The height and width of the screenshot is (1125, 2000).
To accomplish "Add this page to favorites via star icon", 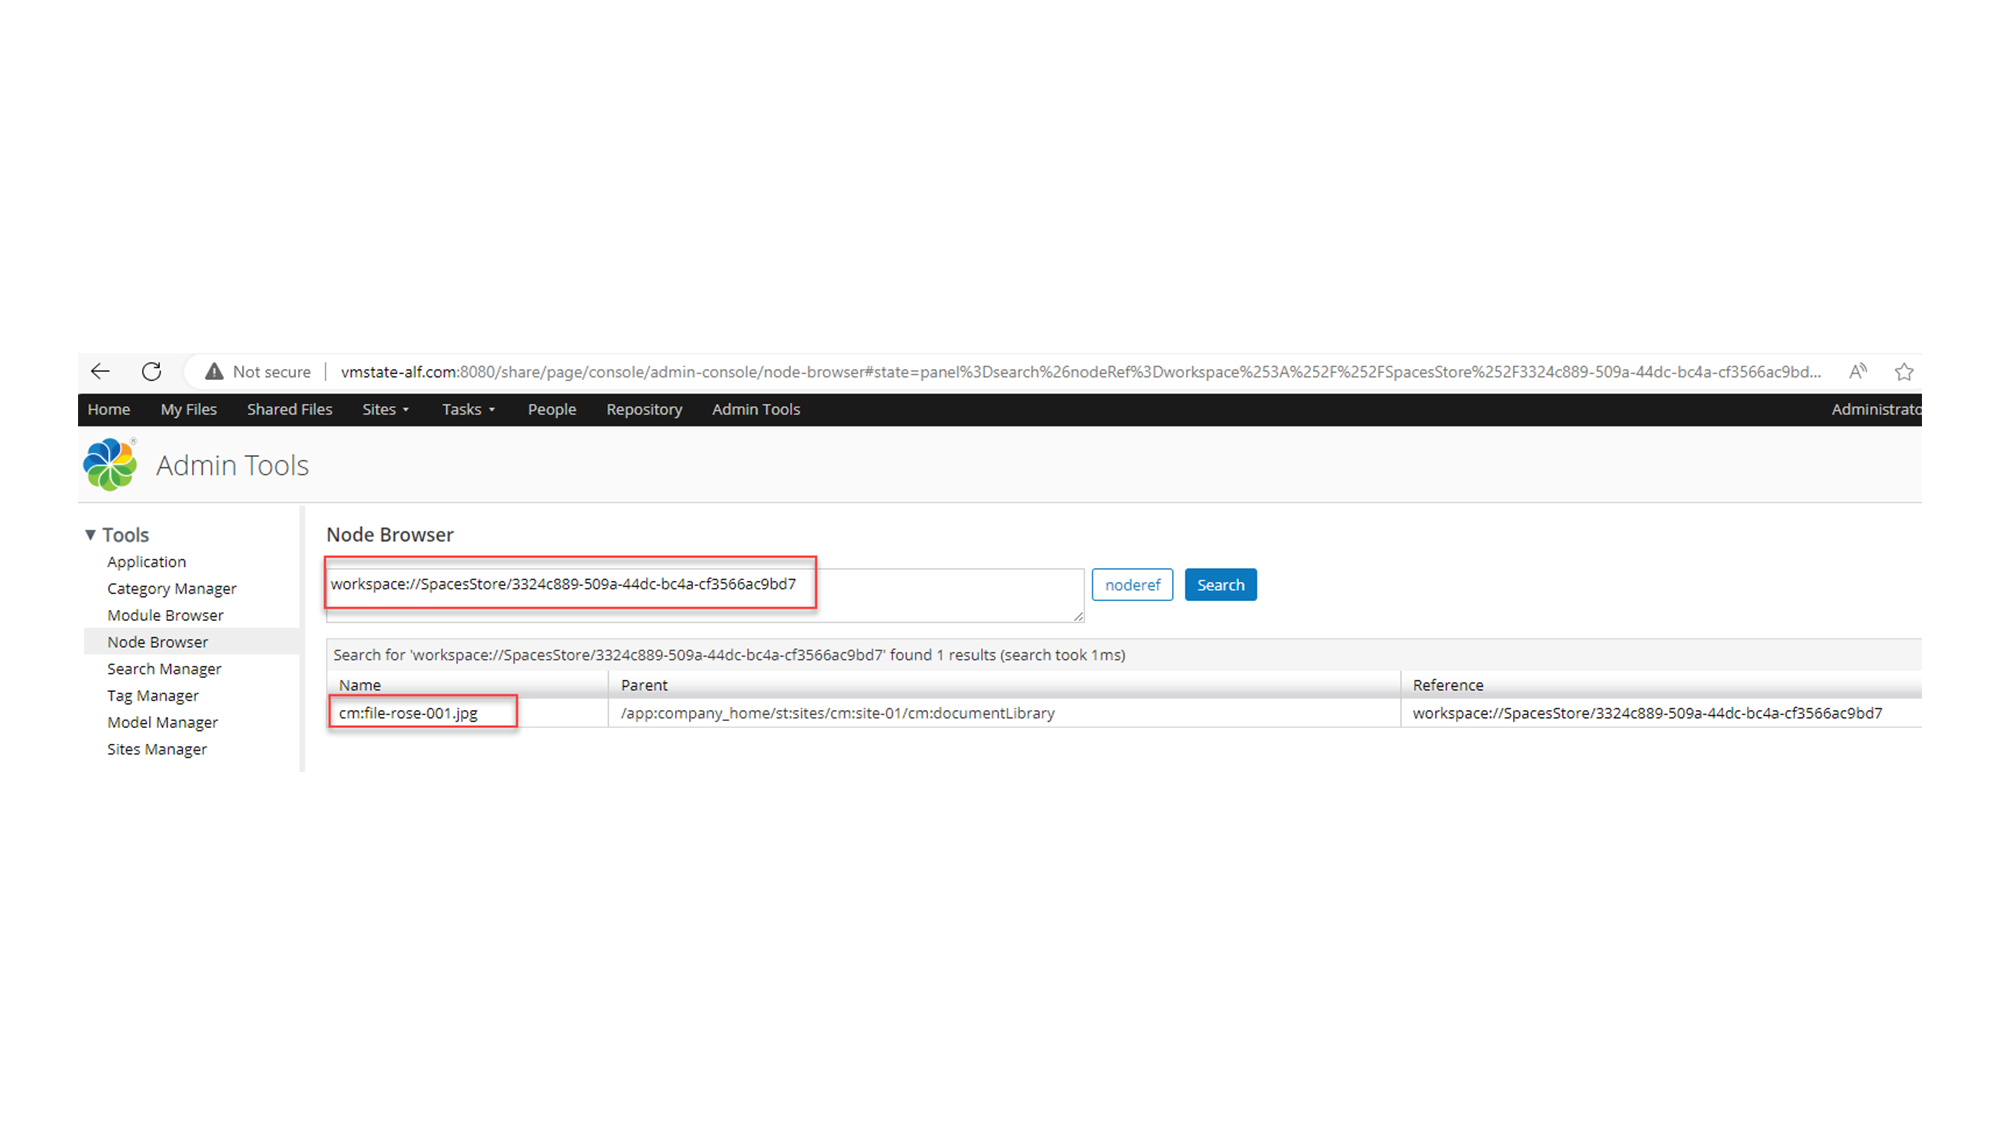I will pyautogui.click(x=1904, y=371).
